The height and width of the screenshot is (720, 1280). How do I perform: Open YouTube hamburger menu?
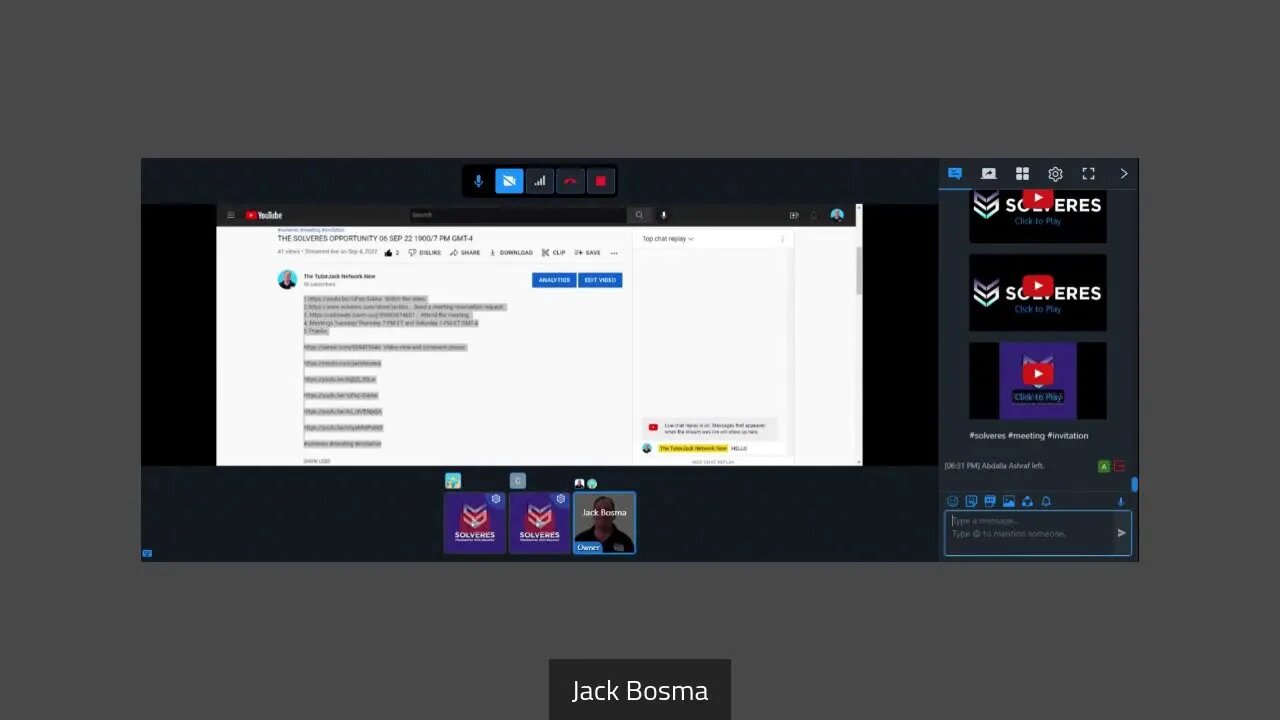pos(231,215)
